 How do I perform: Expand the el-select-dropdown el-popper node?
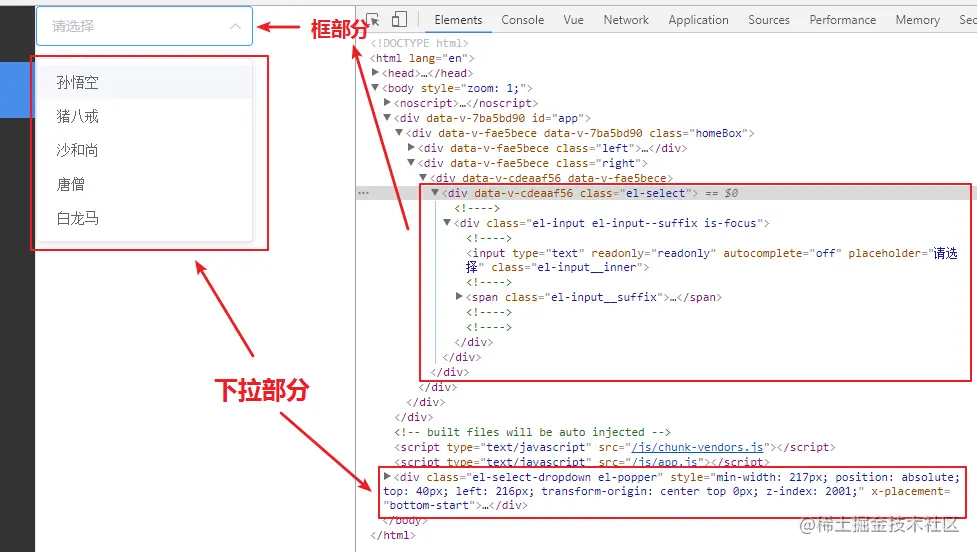tap(387, 476)
